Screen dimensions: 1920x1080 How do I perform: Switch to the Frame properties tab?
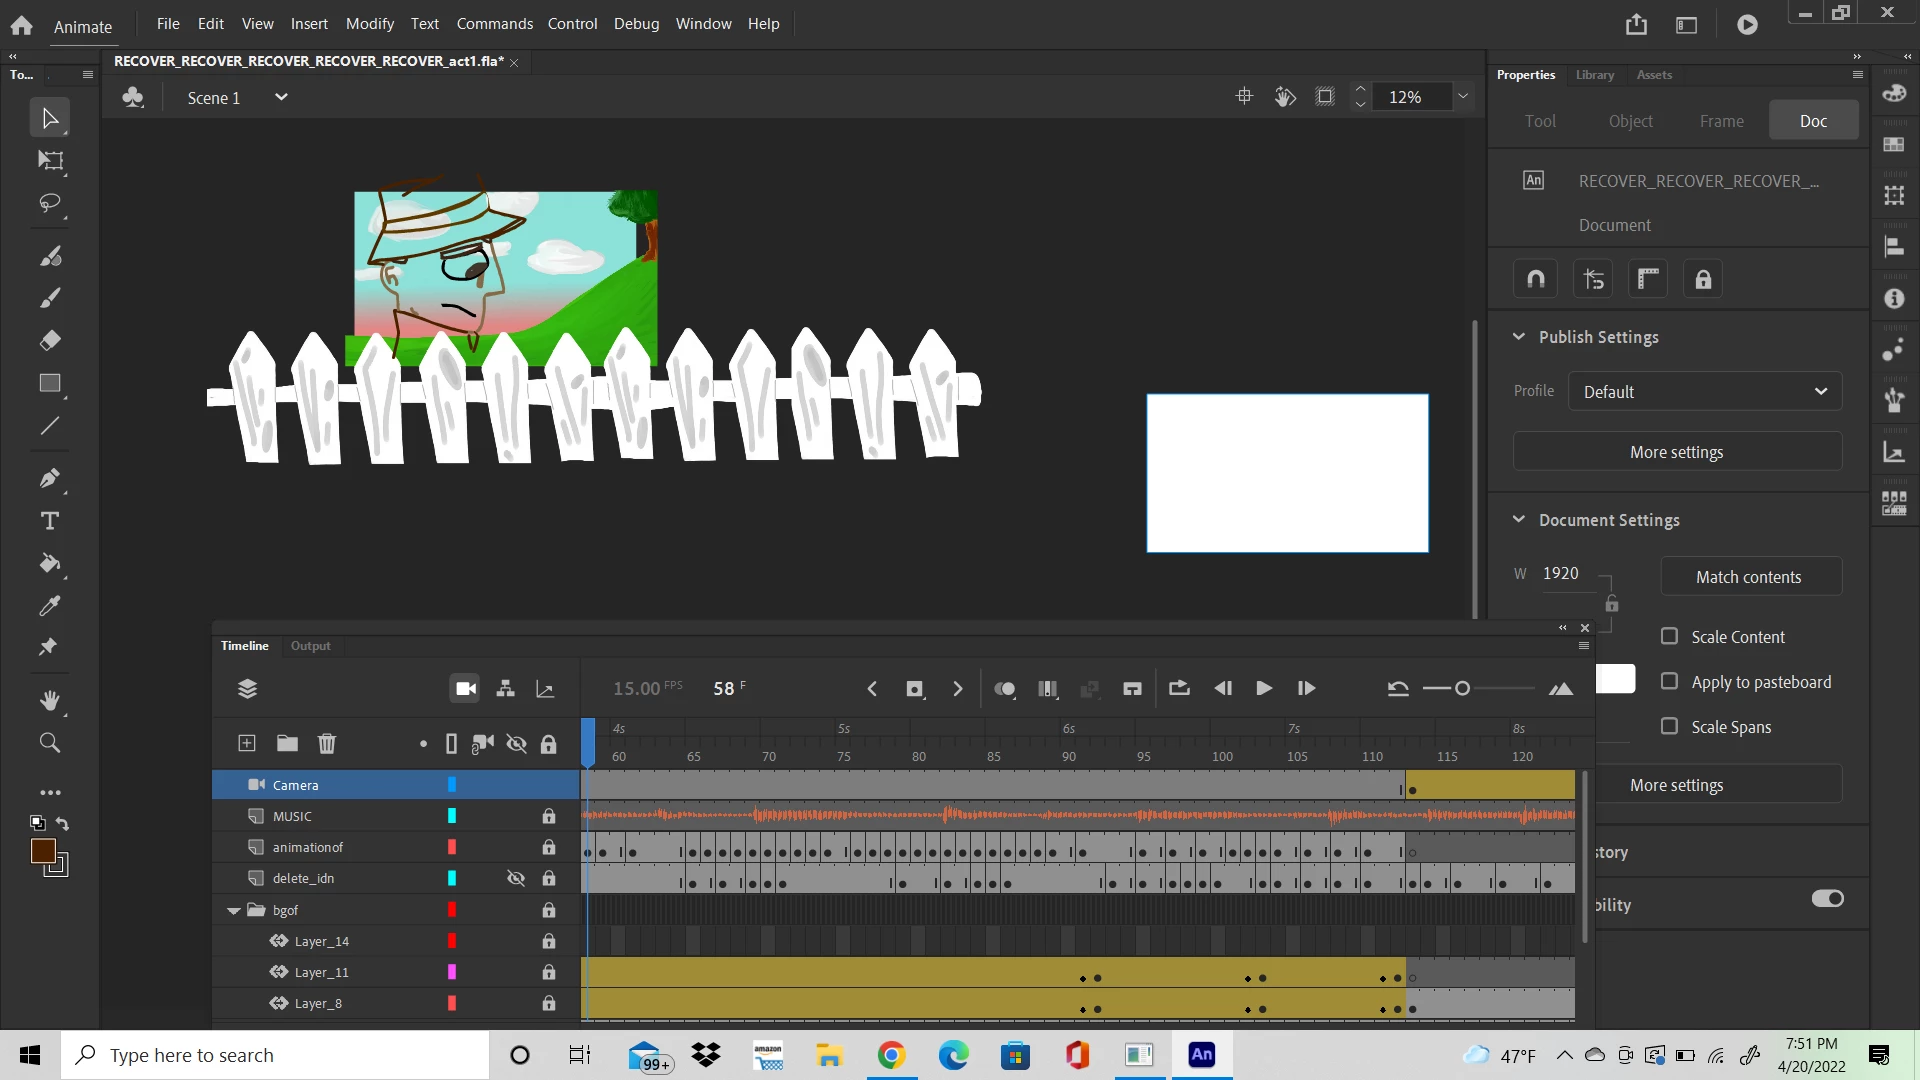[x=1721, y=121]
